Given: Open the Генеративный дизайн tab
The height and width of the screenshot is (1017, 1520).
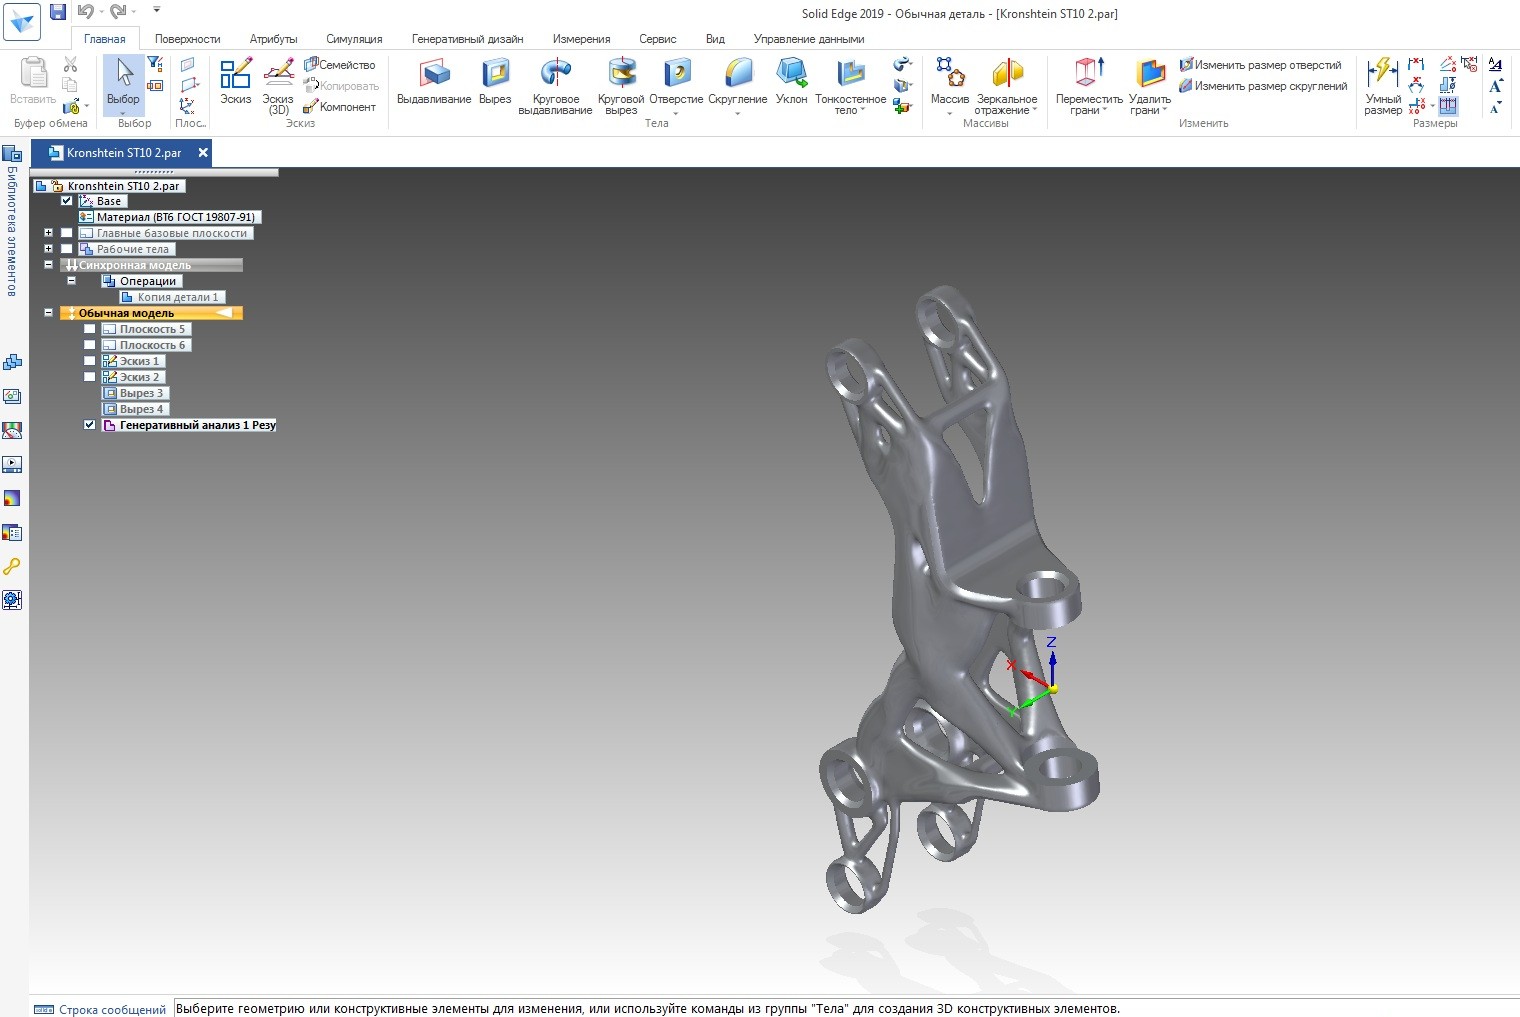Looking at the screenshot, I should (x=467, y=39).
